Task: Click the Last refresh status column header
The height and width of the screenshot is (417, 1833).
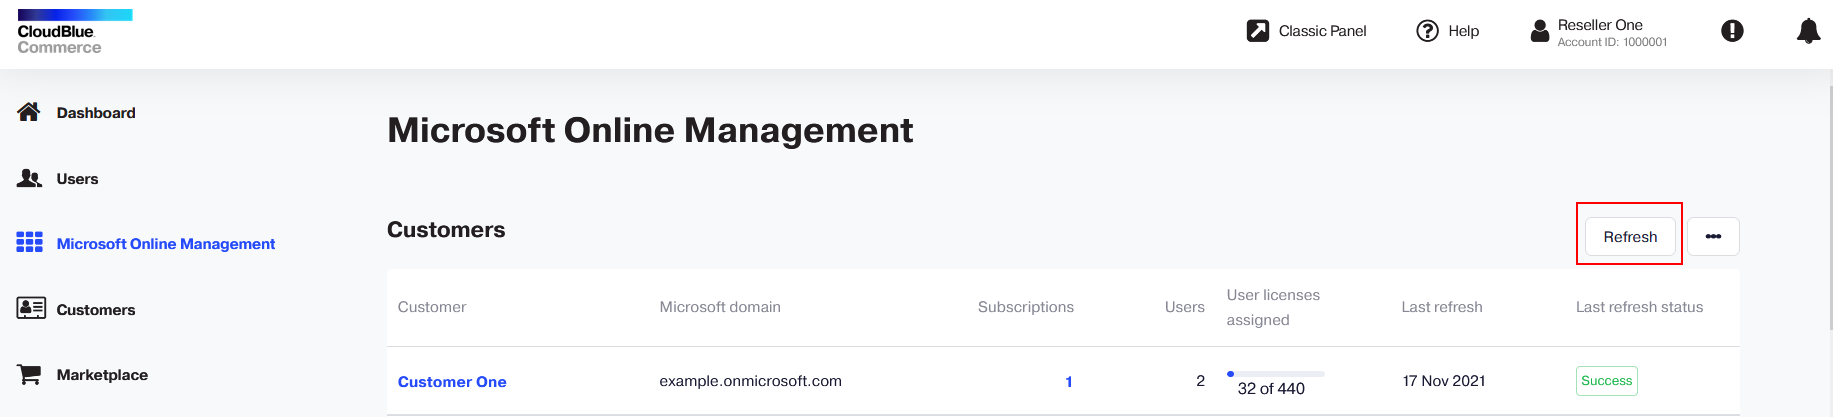Action: [x=1639, y=307]
